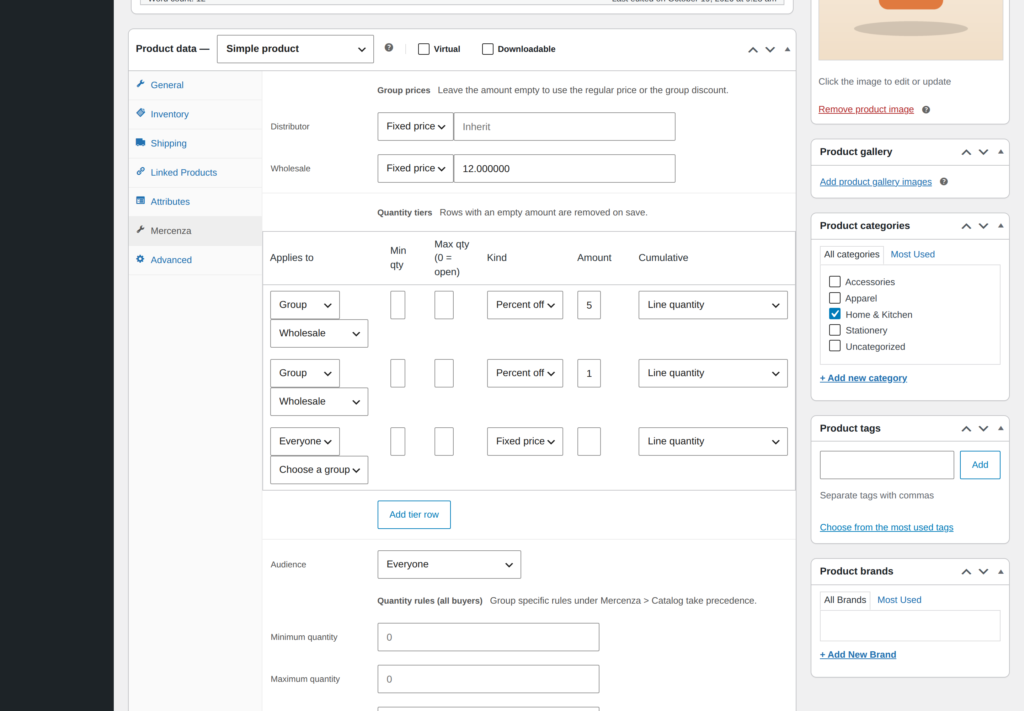Open the Choose a group dropdown

(x=319, y=469)
